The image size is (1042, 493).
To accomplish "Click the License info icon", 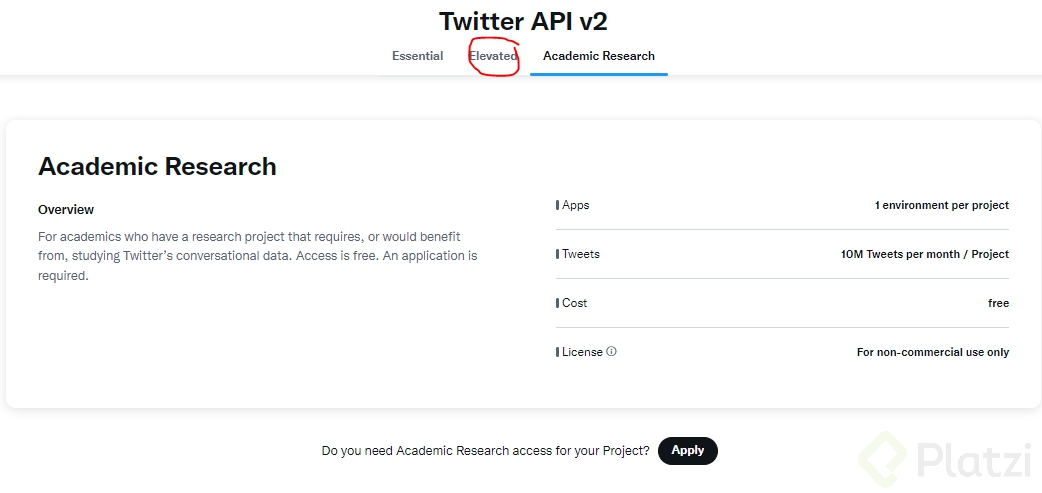I will pyautogui.click(x=612, y=352).
